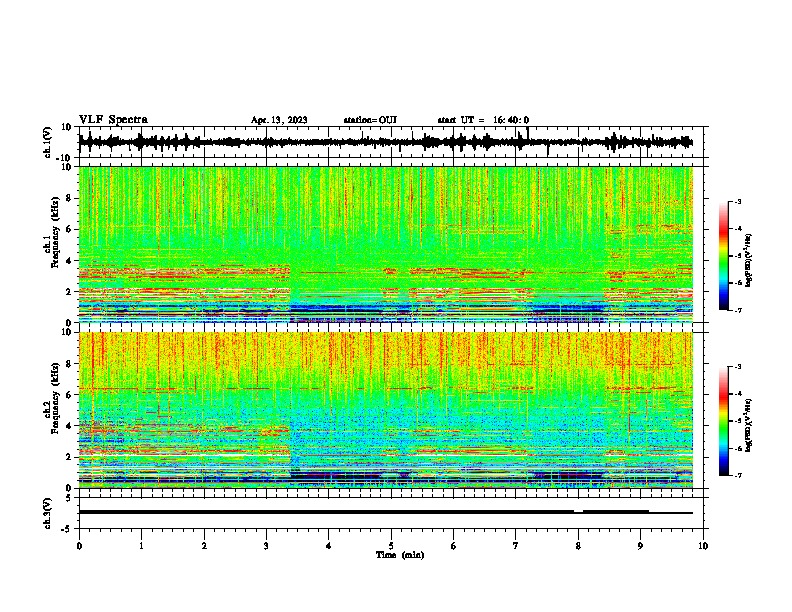Screen dimensions: 792x612
Task: Click the ch.1 color bar log(PSD) unit label
Action: pyautogui.click(x=749, y=260)
